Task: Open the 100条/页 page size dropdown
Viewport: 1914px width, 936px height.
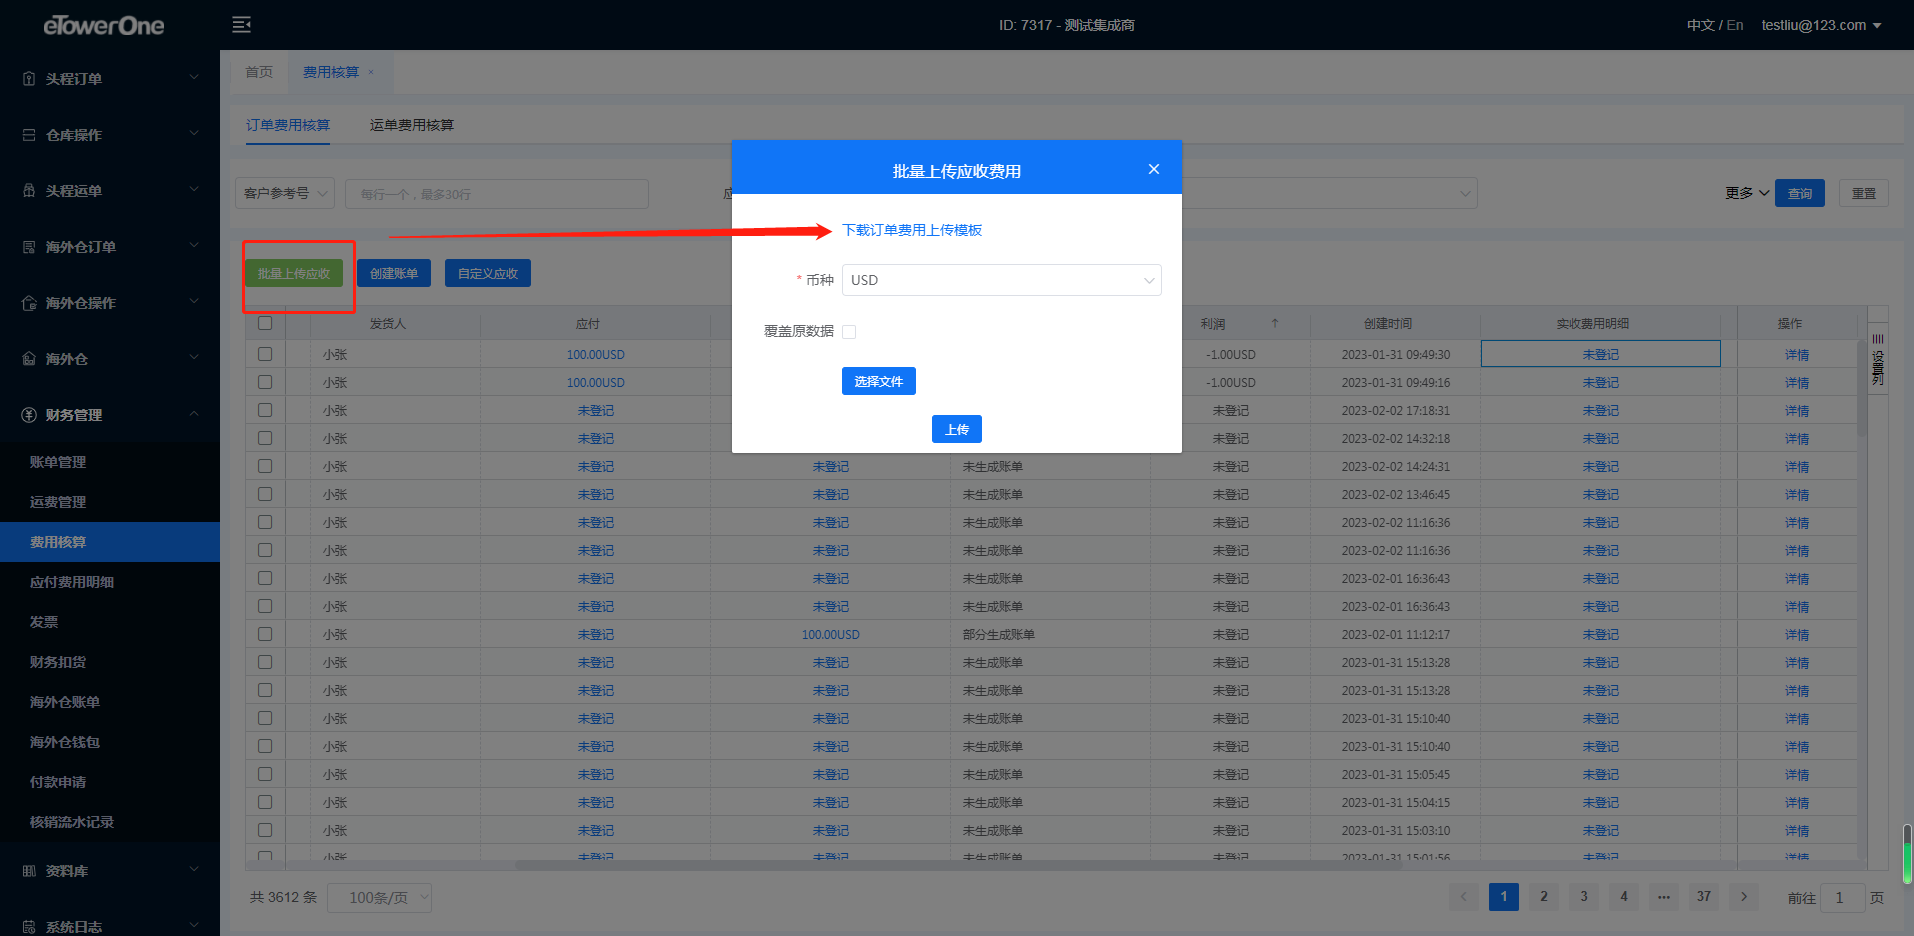Action: point(379,898)
